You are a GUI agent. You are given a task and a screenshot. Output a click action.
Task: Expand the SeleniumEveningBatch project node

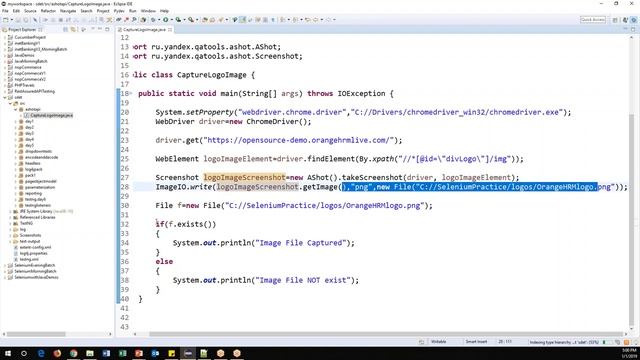tap(5, 265)
